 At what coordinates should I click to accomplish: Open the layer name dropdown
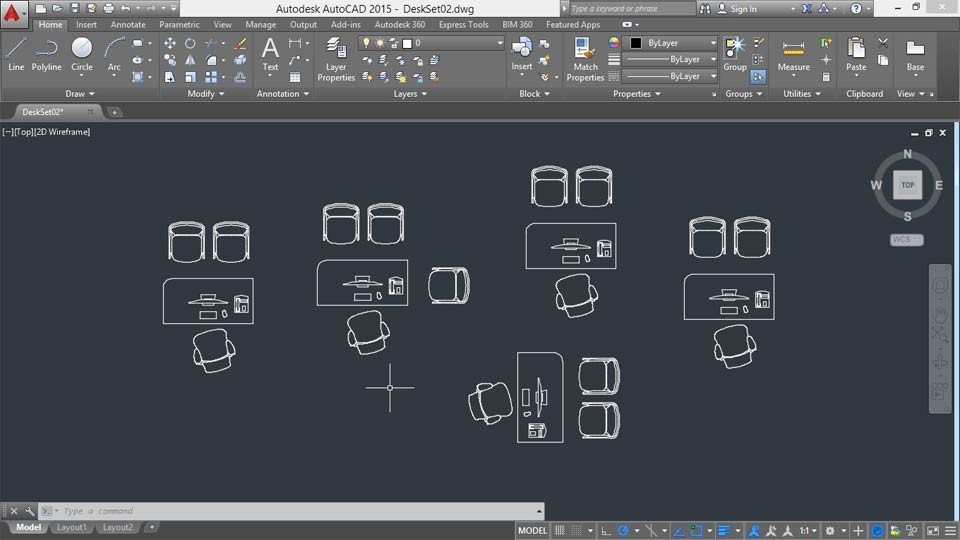[432, 43]
